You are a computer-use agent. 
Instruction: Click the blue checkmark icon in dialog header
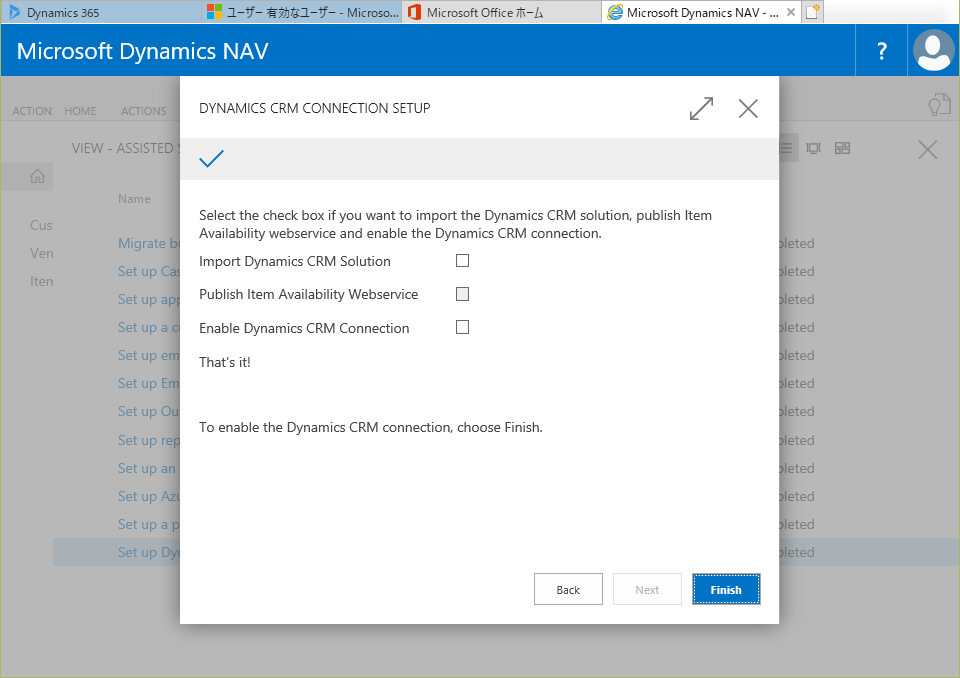(212, 159)
